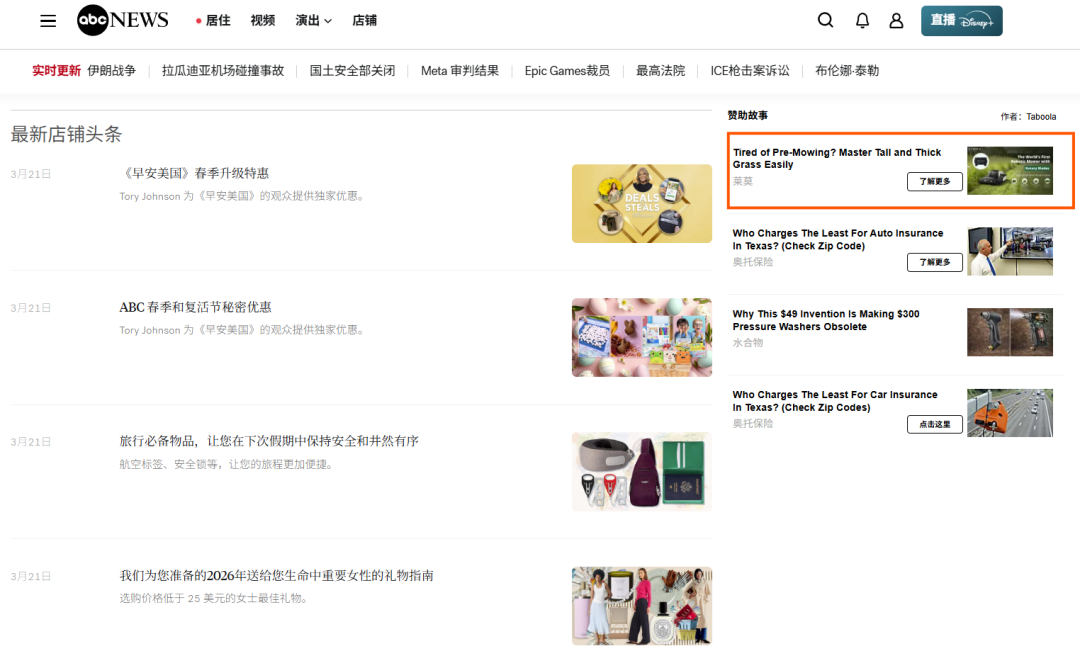Image resolution: width=1080 pixels, height=651 pixels.
Task: Open the 旅行必备物品 travel essentials headline
Action: (x=269, y=441)
